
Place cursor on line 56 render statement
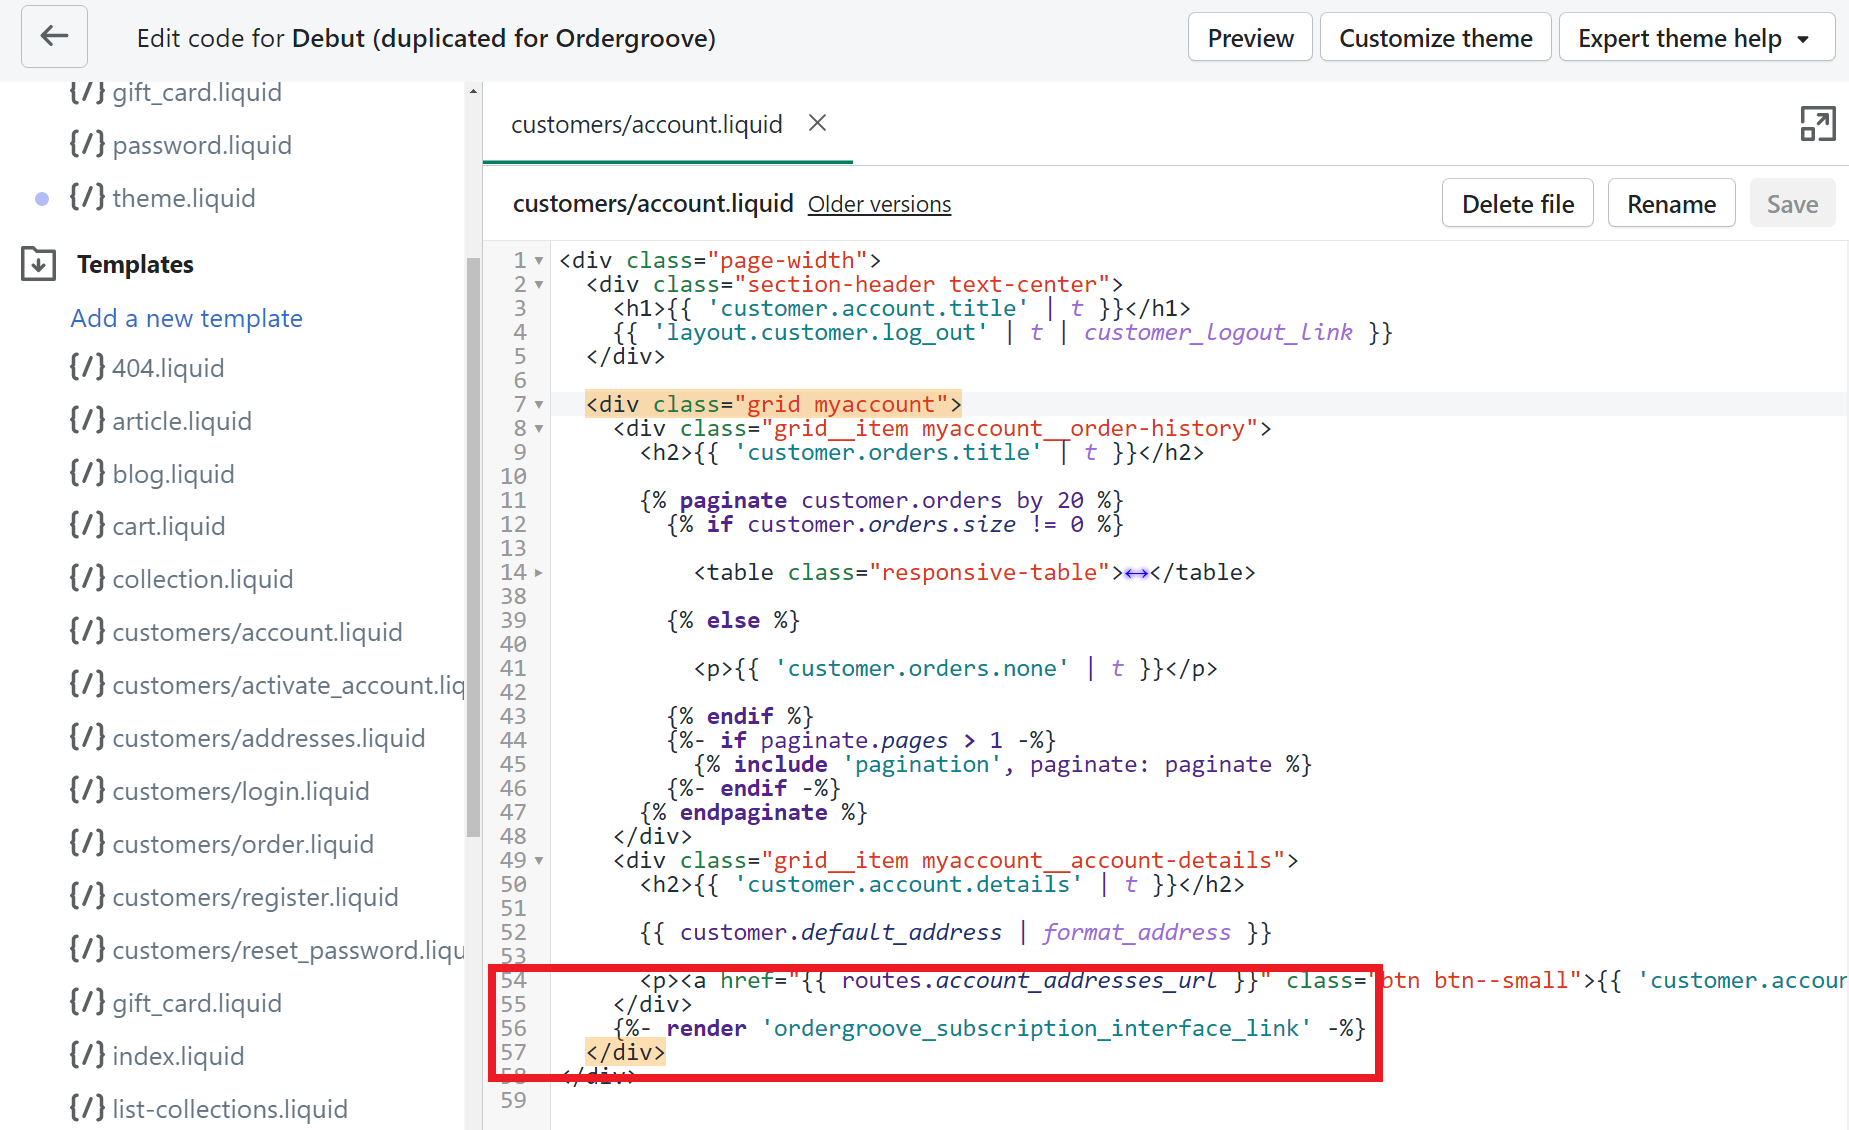click(989, 1028)
